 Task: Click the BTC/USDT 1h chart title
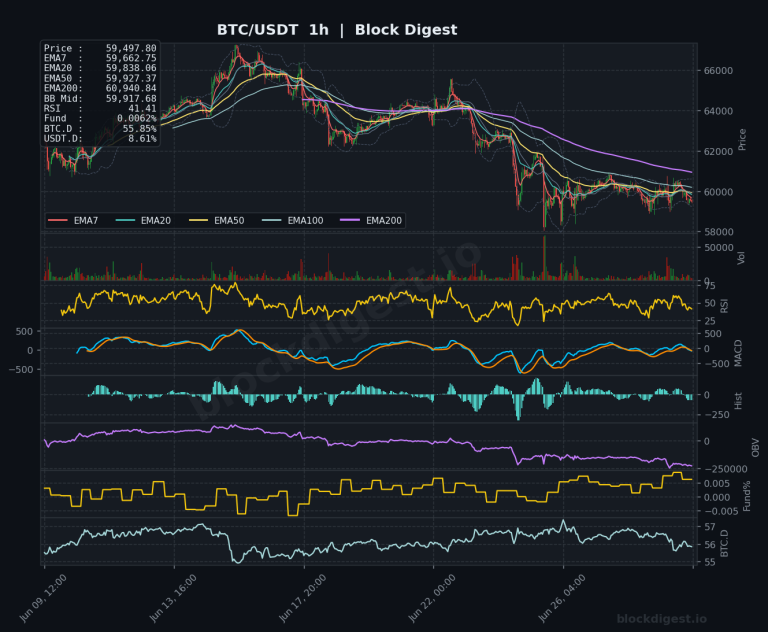[337, 30]
